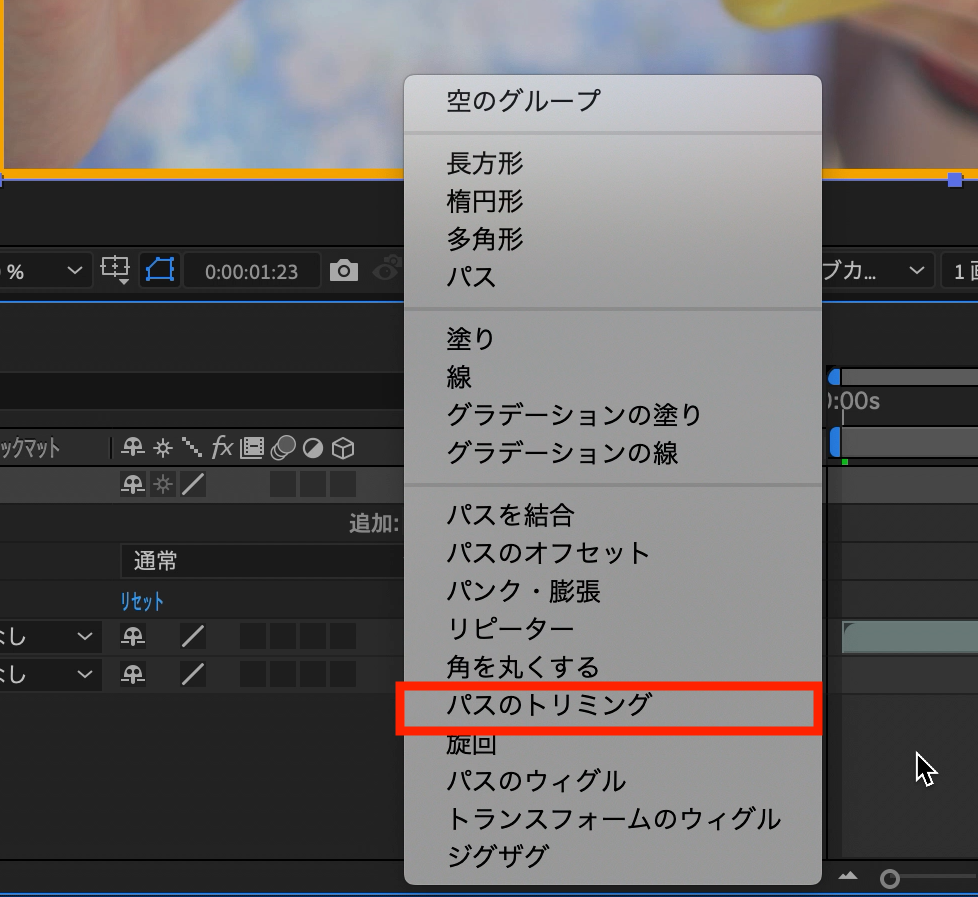
Task: Choose 長方形 in the shape menu
Action: click(x=612, y=163)
